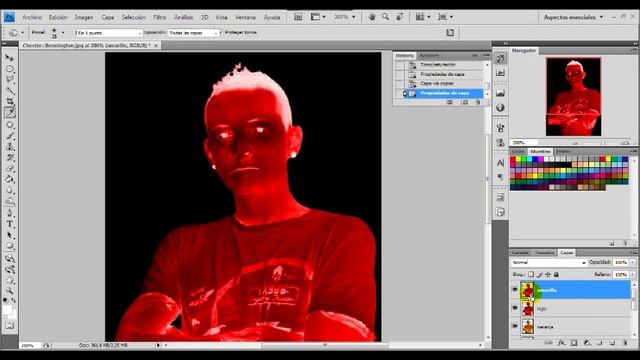Viewport: 640px width, 360px height.
Task: Hide the naranja layer
Action: (515, 327)
